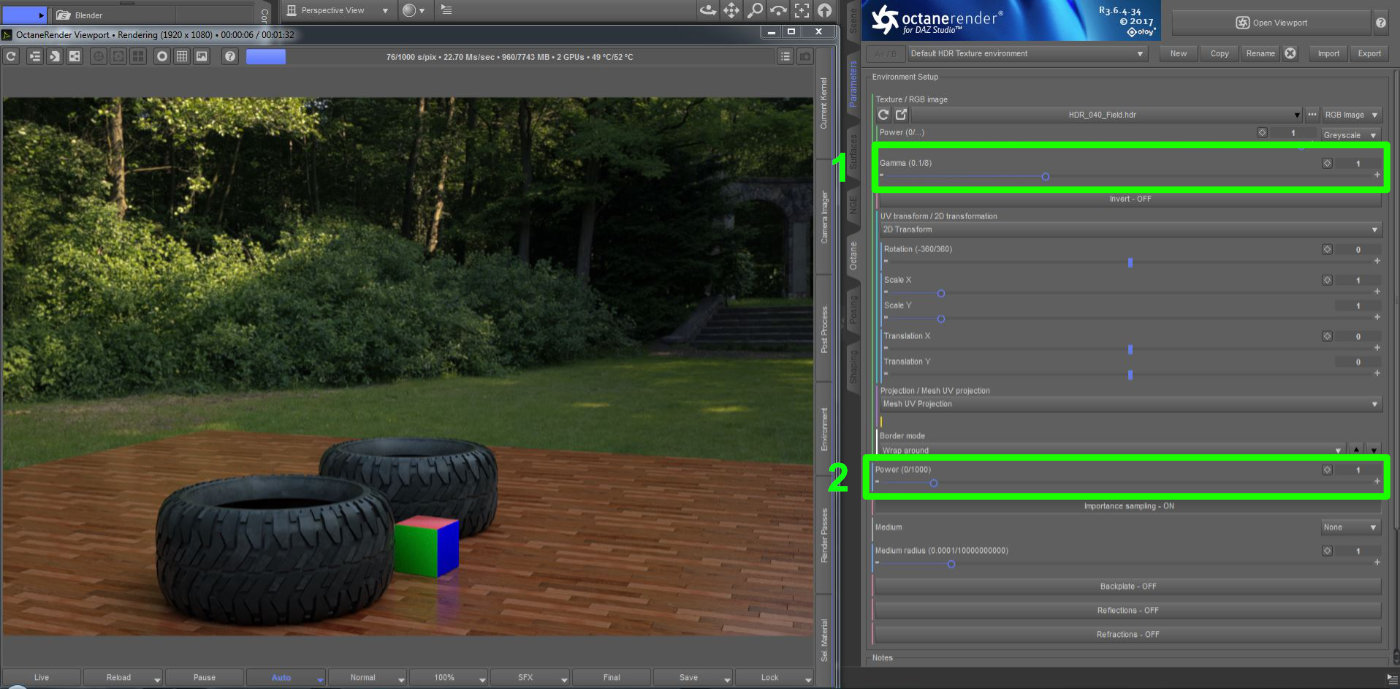Reload the HDR texture image icon
This screenshot has width=1400, height=689.
pos(883,115)
